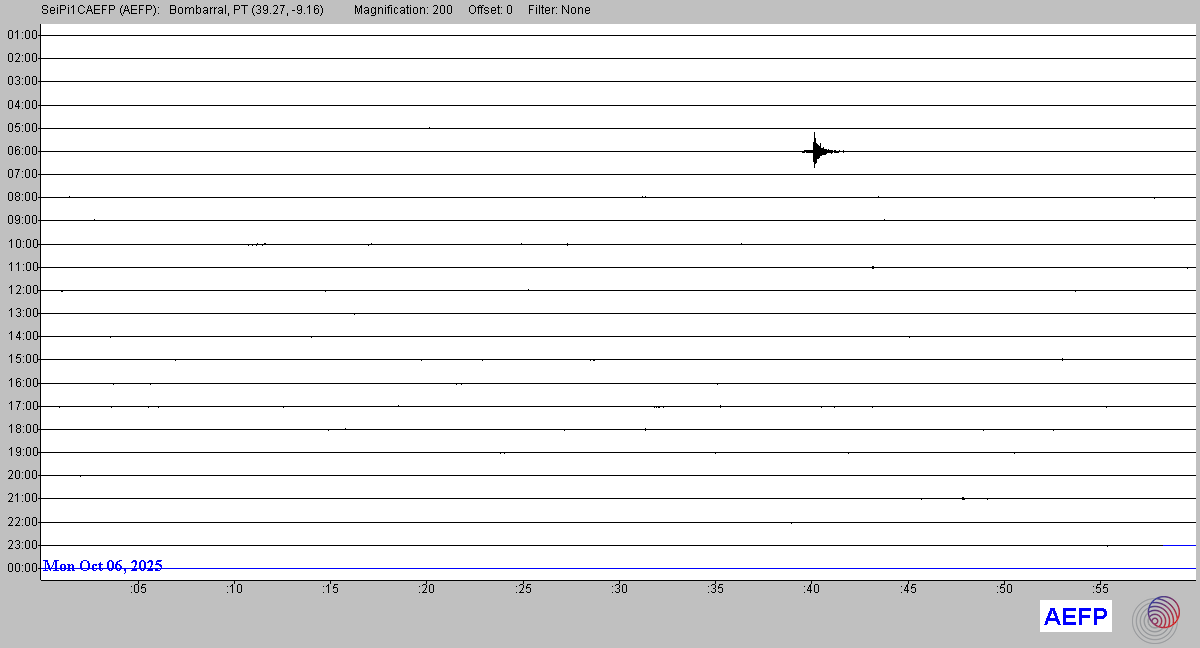Screen dimensions: 1200x648
Task: Click the :05 minute axis tick label
Action: pos(138,589)
